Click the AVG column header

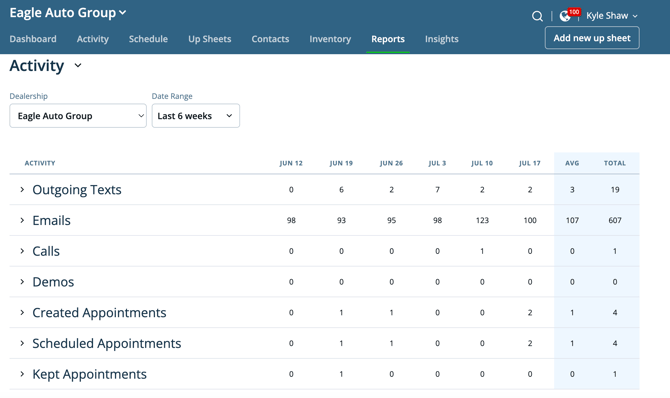click(x=572, y=163)
